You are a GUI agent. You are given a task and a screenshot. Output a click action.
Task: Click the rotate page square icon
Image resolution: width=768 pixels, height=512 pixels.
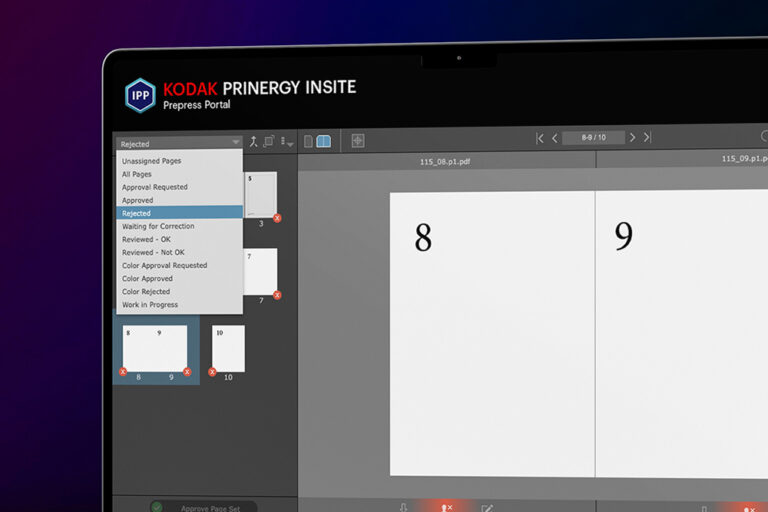pyautogui.click(x=269, y=142)
